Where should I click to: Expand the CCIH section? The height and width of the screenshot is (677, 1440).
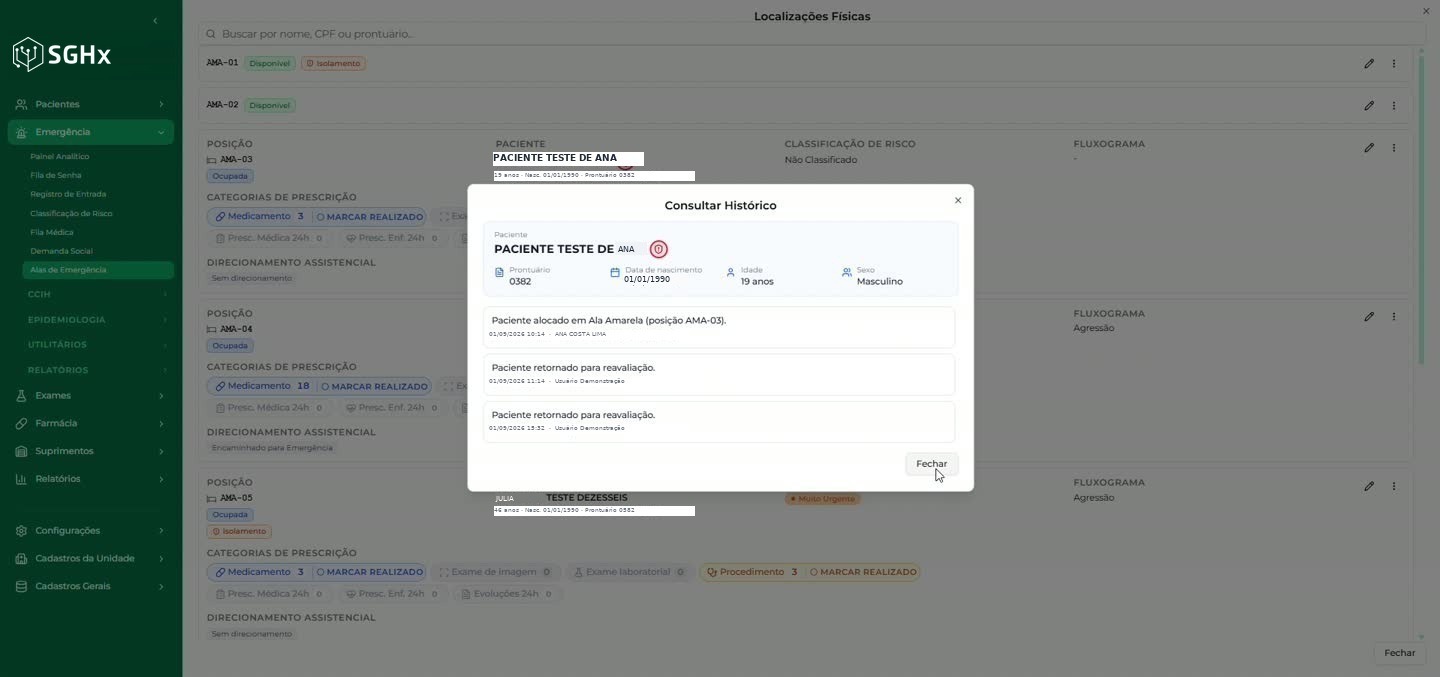[97, 294]
